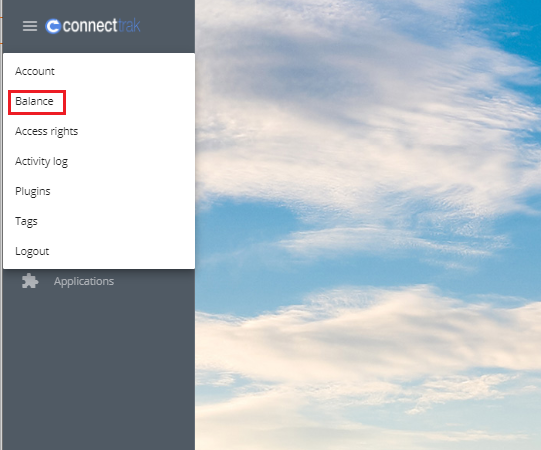541x450 pixels.
Task: Toggle the hamburger menu icon
Action: coord(30,26)
